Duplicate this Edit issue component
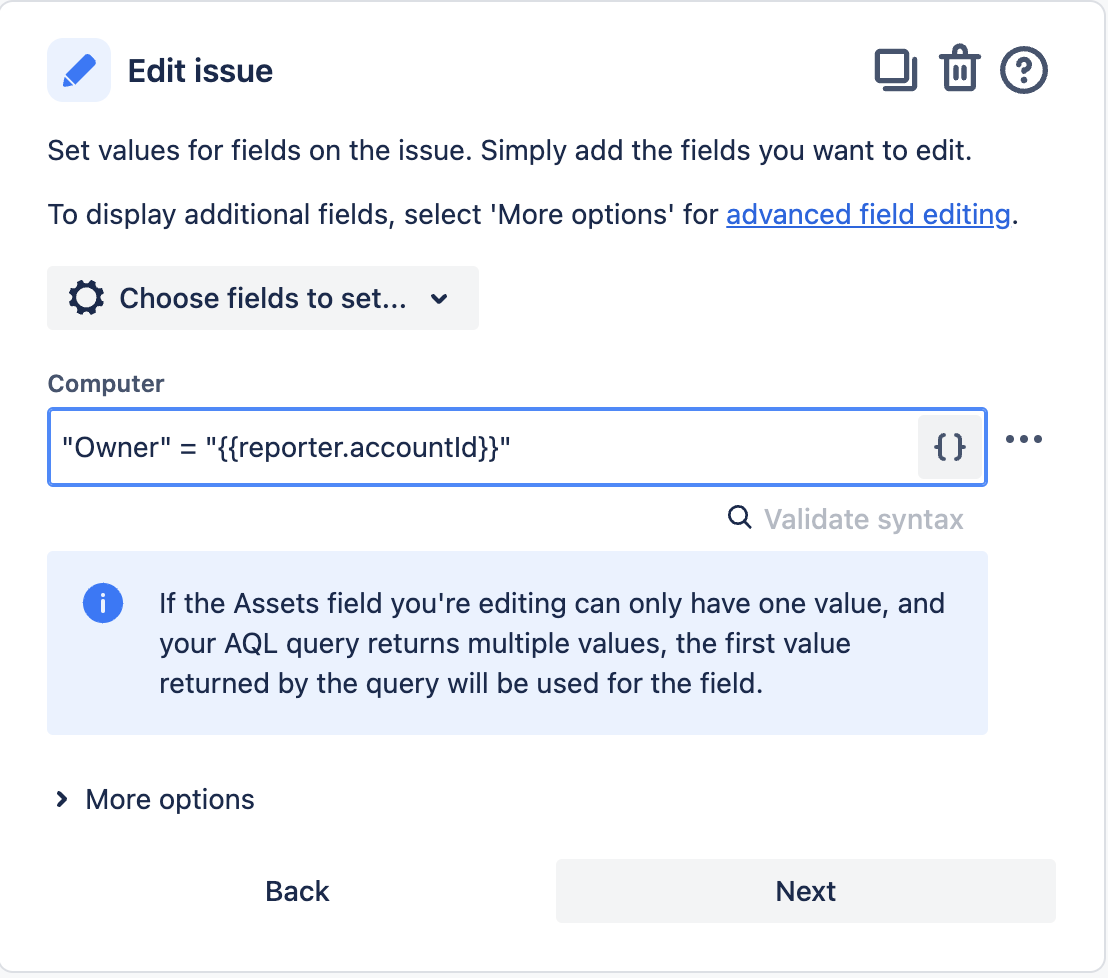Viewport: 1108px width, 978px height. (x=895, y=70)
